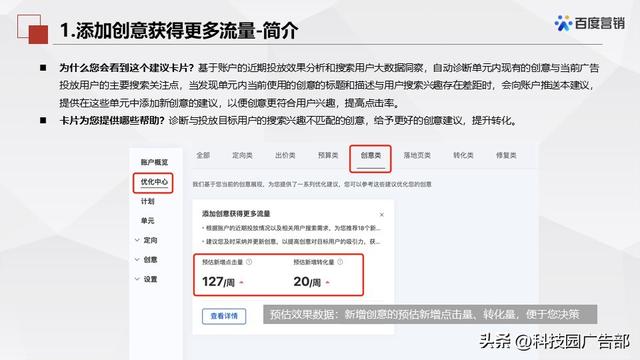
Task: Switch to the 转化类 tab
Action: [x=463, y=155]
